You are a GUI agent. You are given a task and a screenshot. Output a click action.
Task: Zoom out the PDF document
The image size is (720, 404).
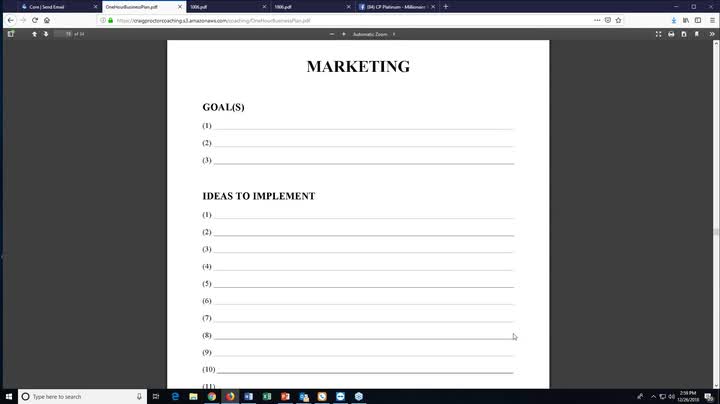pyautogui.click(x=331, y=34)
